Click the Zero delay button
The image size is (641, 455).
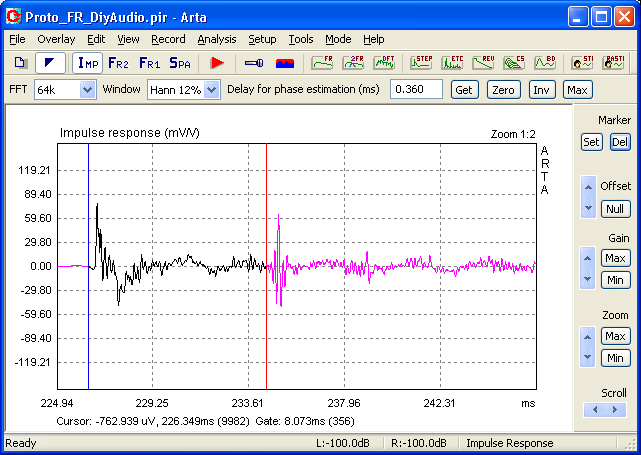tap(504, 90)
